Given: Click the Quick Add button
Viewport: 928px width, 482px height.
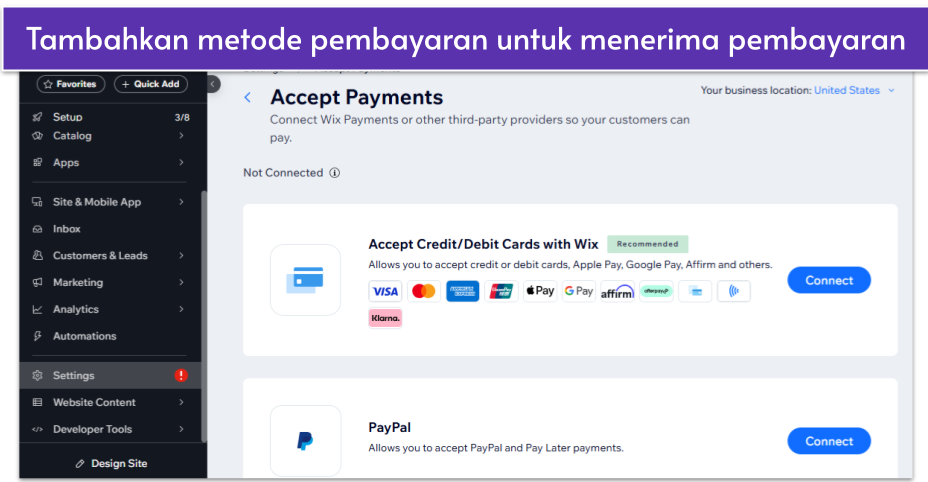Looking at the screenshot, I should click(x=151, y=84).
